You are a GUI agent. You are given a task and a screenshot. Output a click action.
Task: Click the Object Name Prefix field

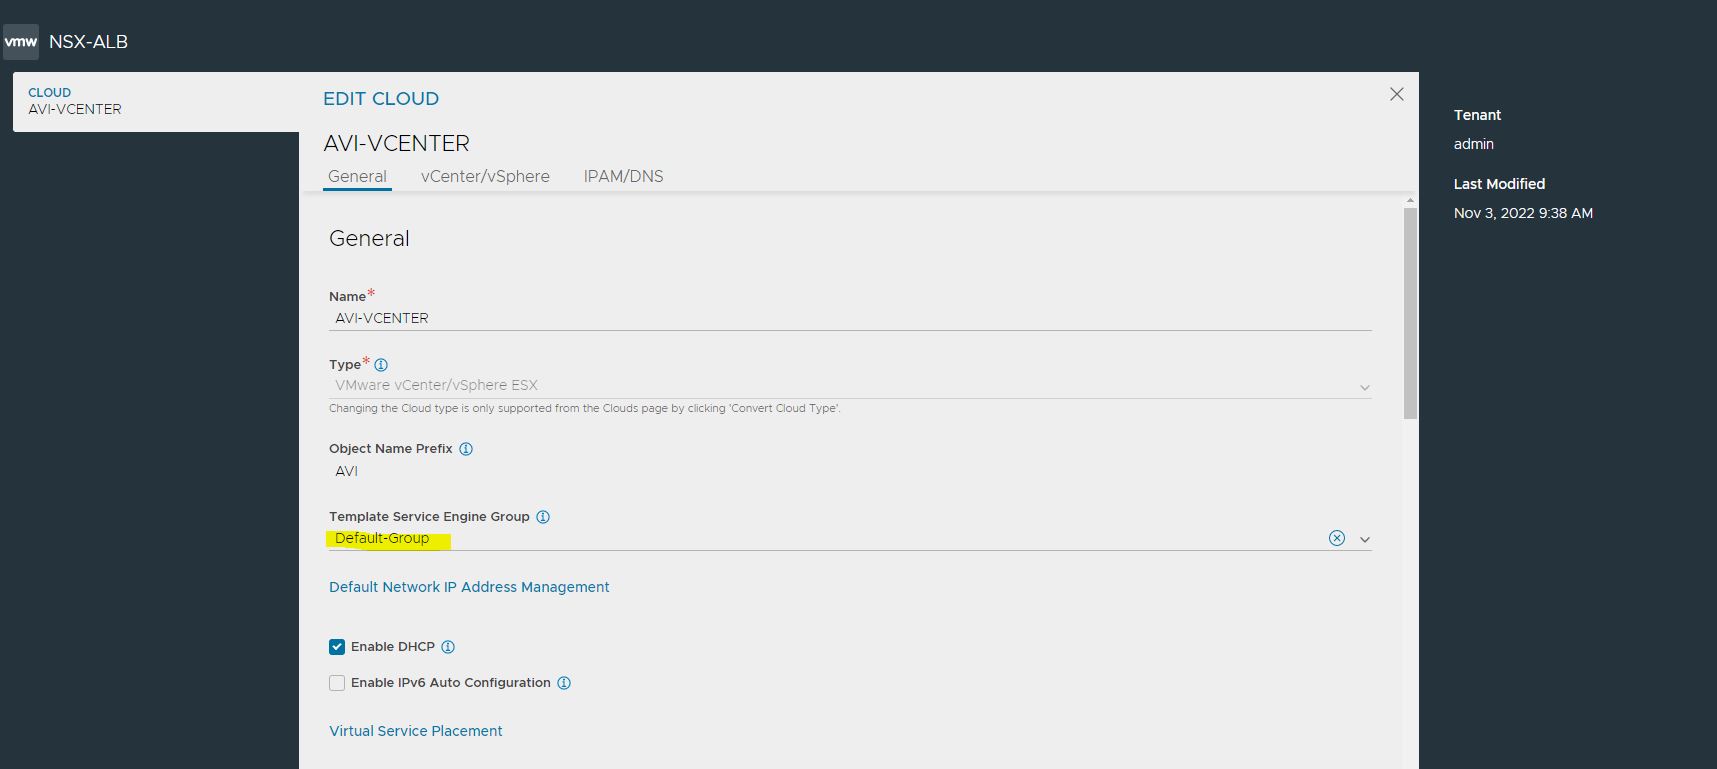[x=850, y=471]
